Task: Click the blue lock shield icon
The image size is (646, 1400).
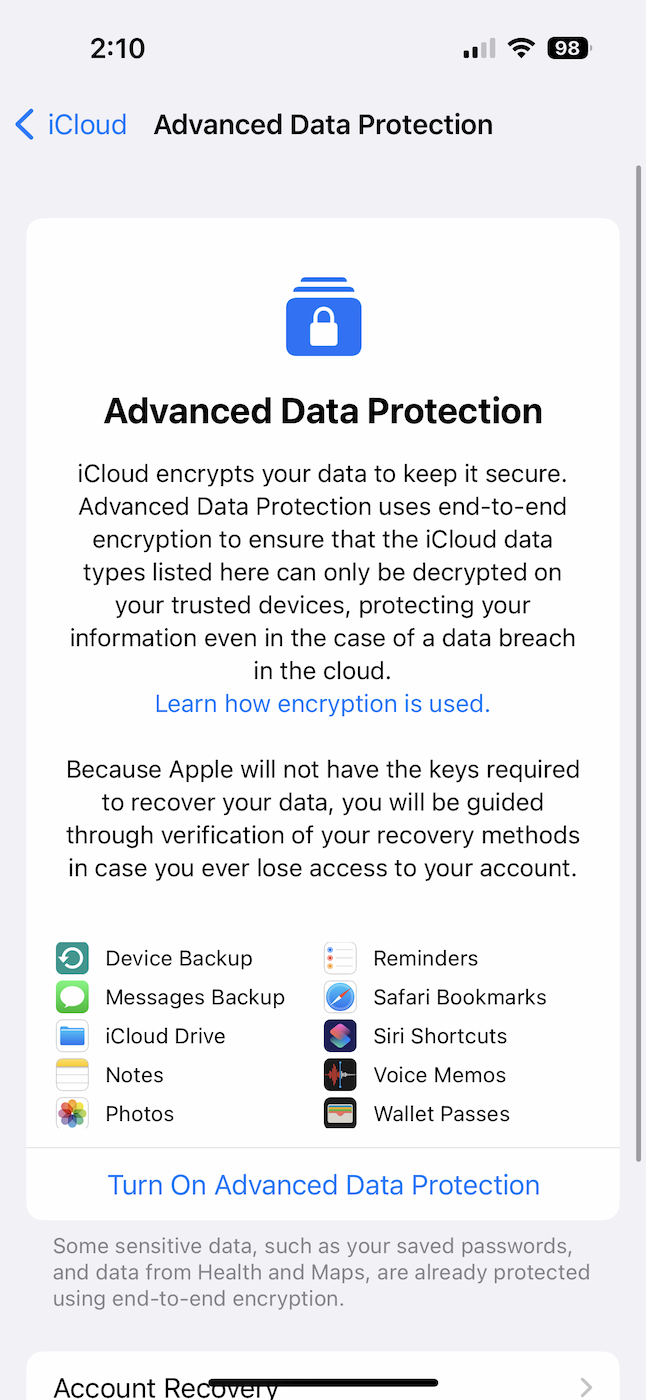Action: (323, 315)
